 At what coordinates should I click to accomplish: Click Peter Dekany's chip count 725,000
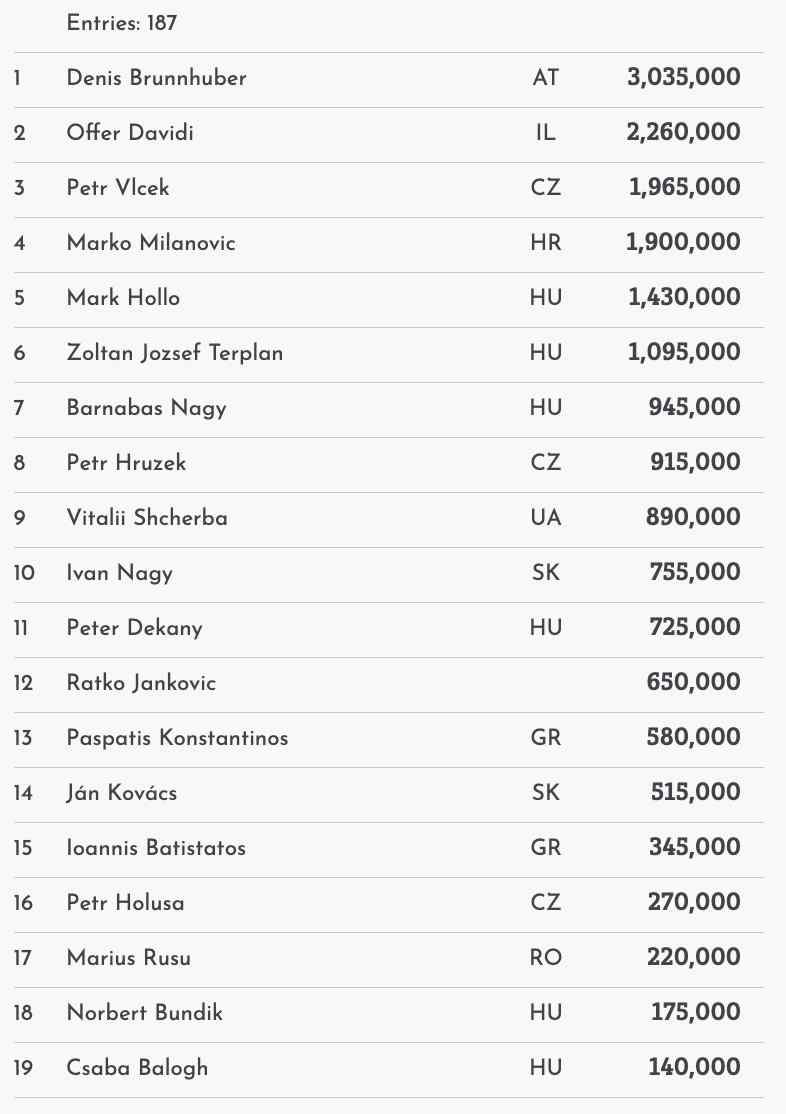pos(694,628)
